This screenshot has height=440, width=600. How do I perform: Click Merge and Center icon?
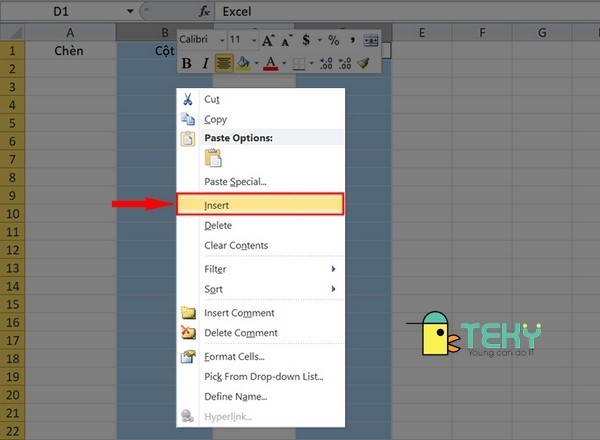click(371, 40)
